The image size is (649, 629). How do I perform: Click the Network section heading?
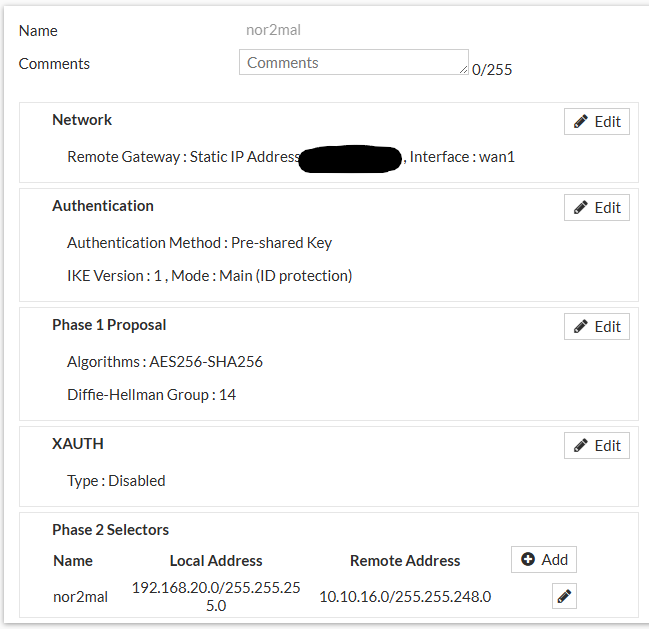(x=82, y=120)
